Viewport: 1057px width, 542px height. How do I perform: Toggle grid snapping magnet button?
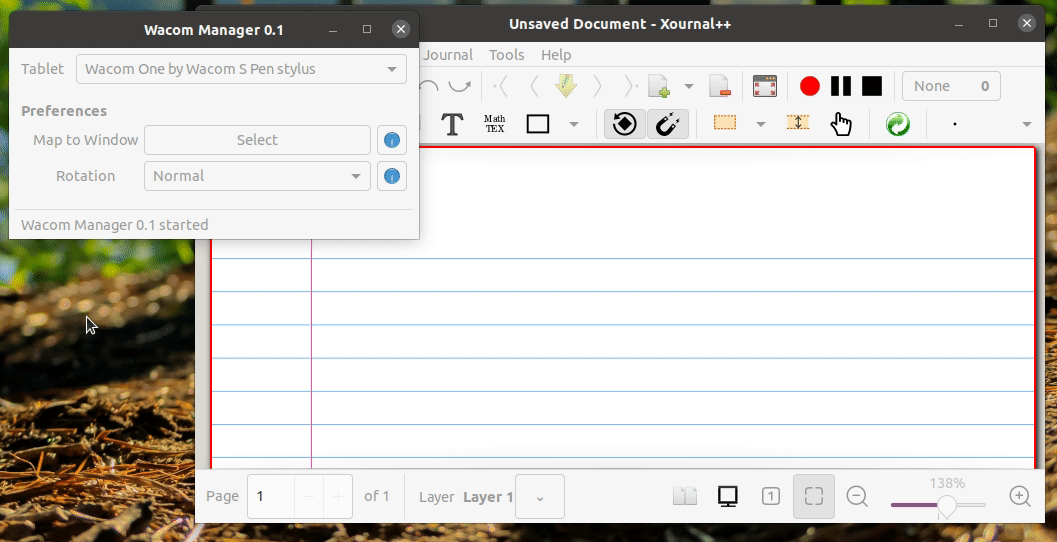coord(667,124)
